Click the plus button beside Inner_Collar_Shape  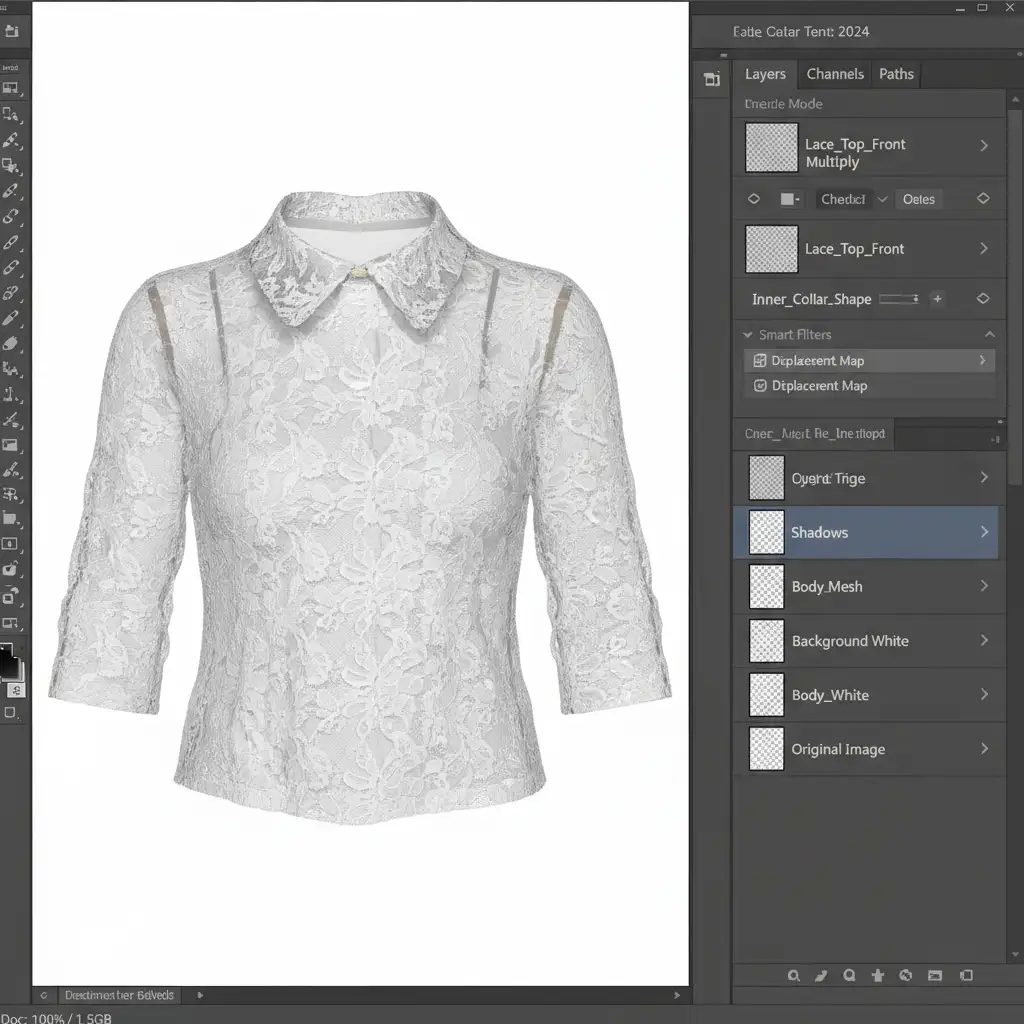pos(937,299)
